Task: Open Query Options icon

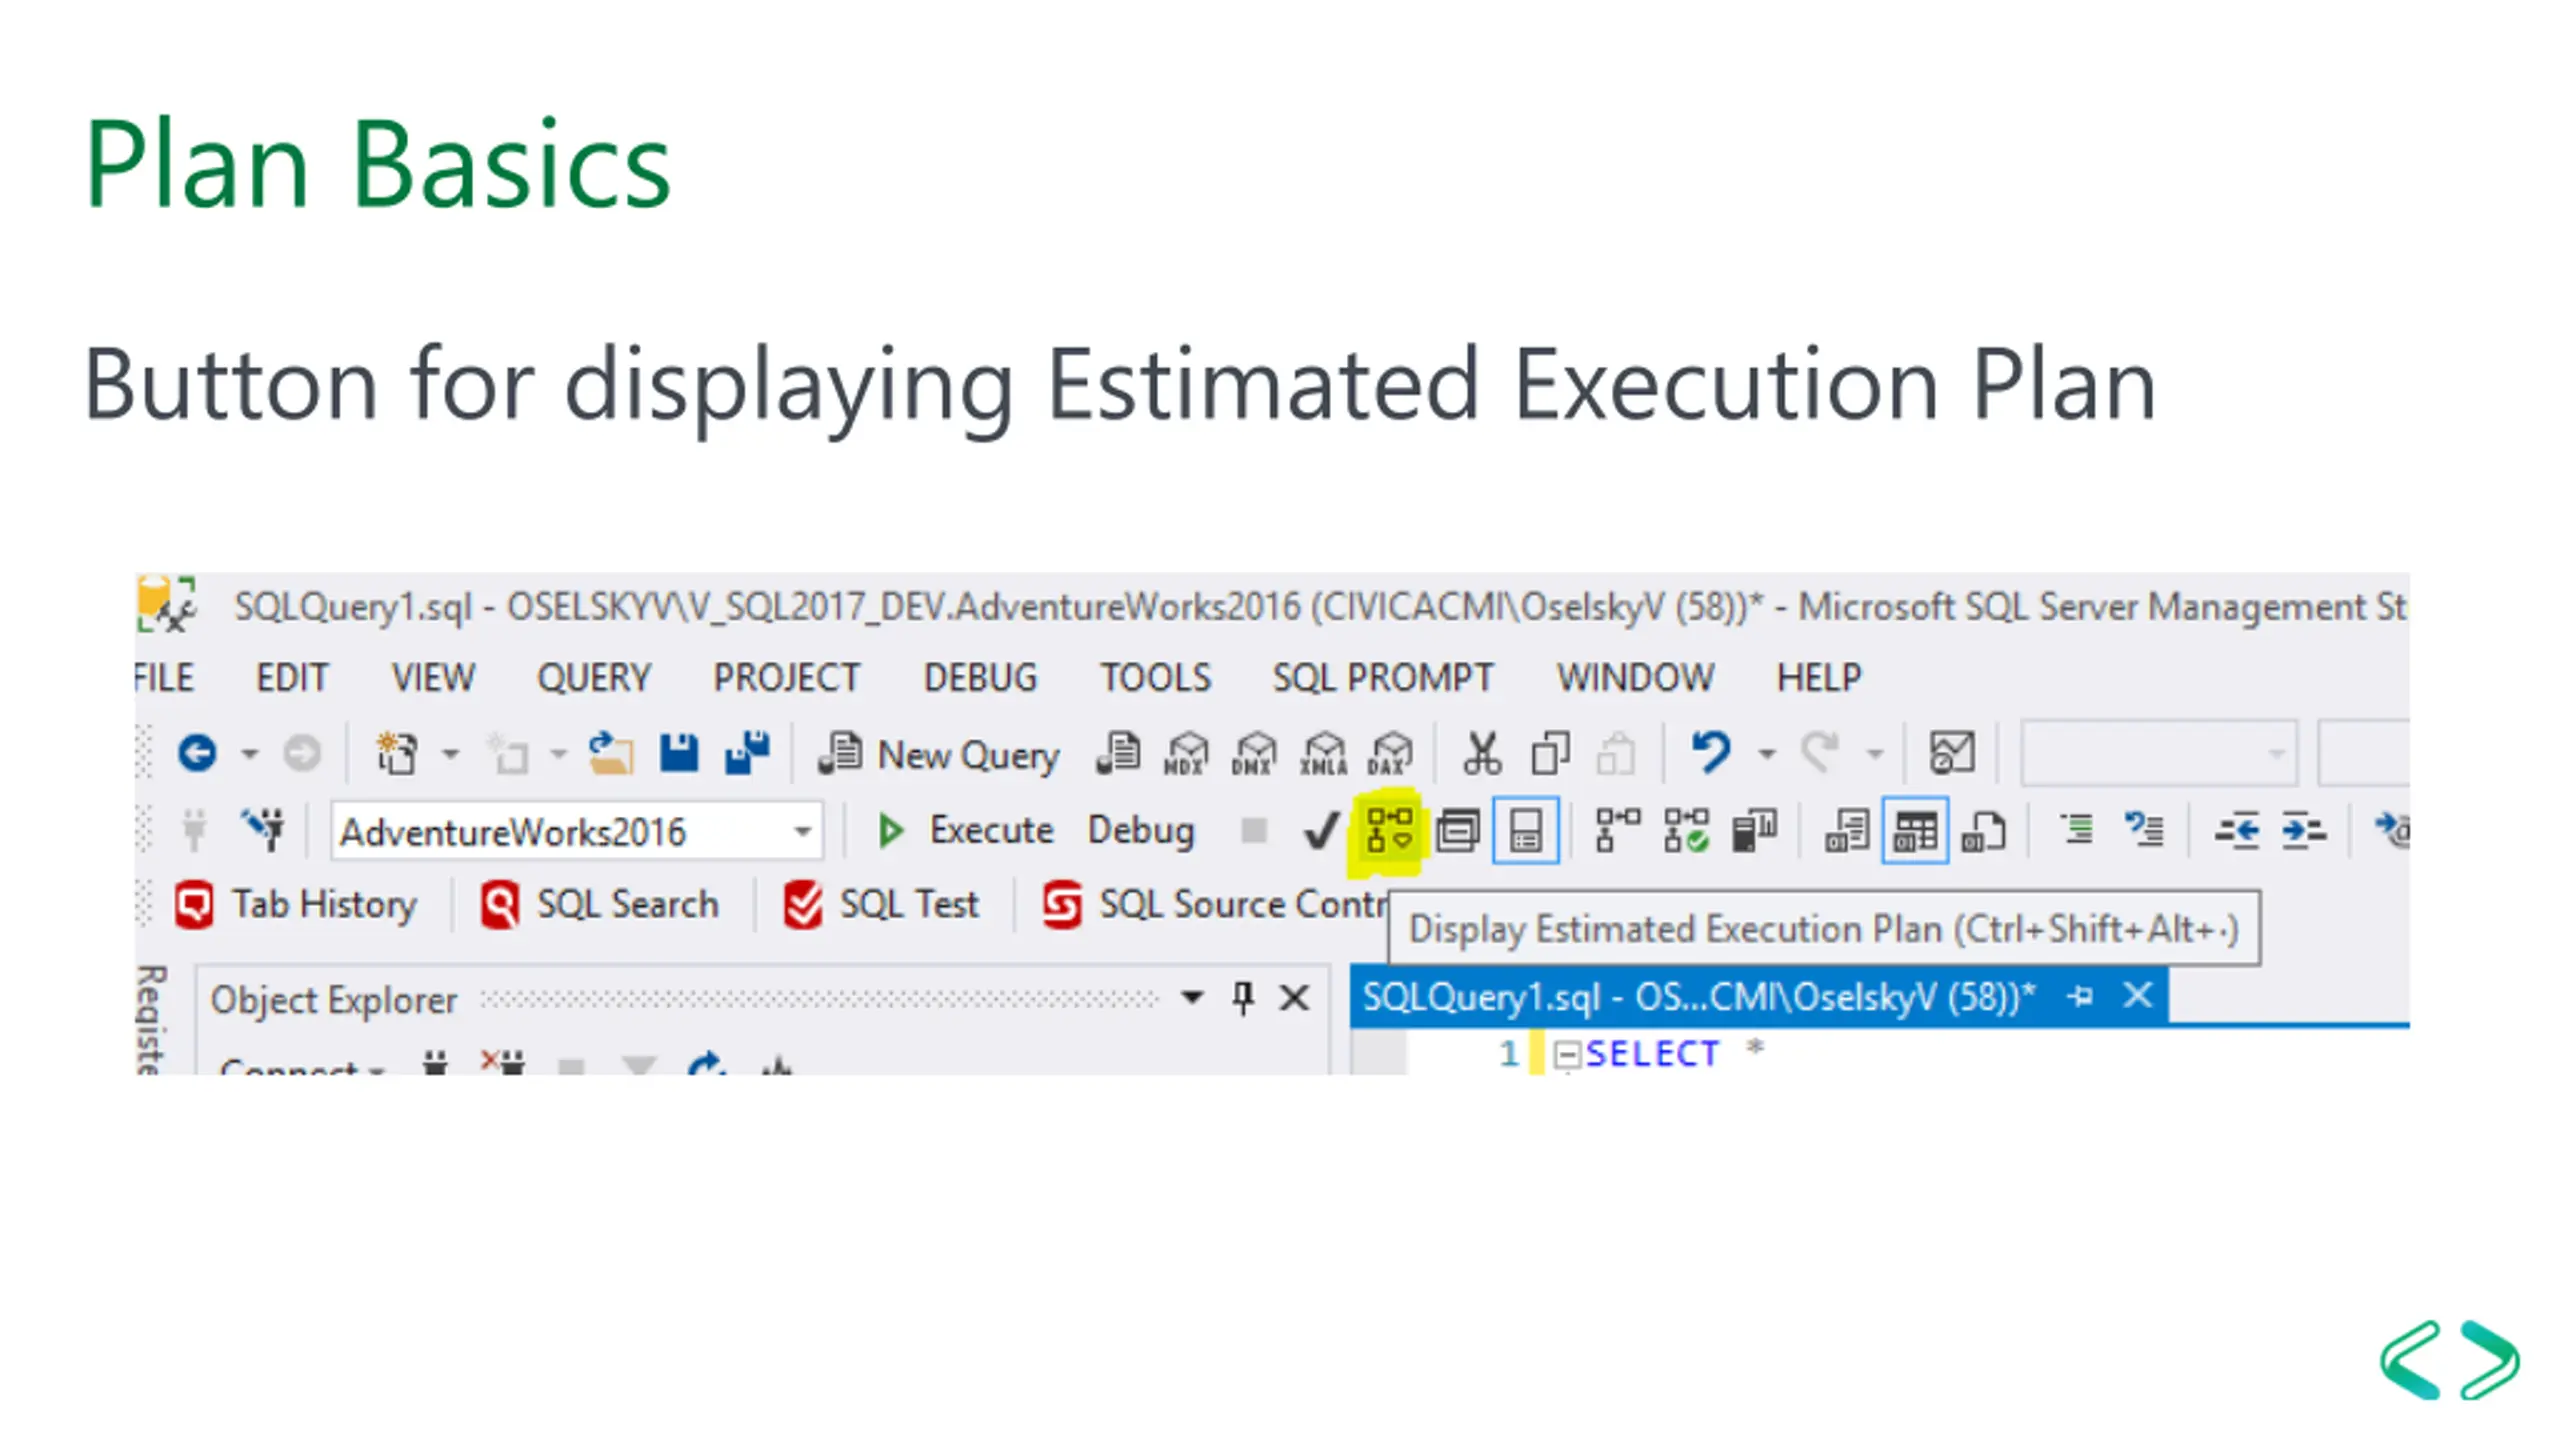Action: point(1457,831)
